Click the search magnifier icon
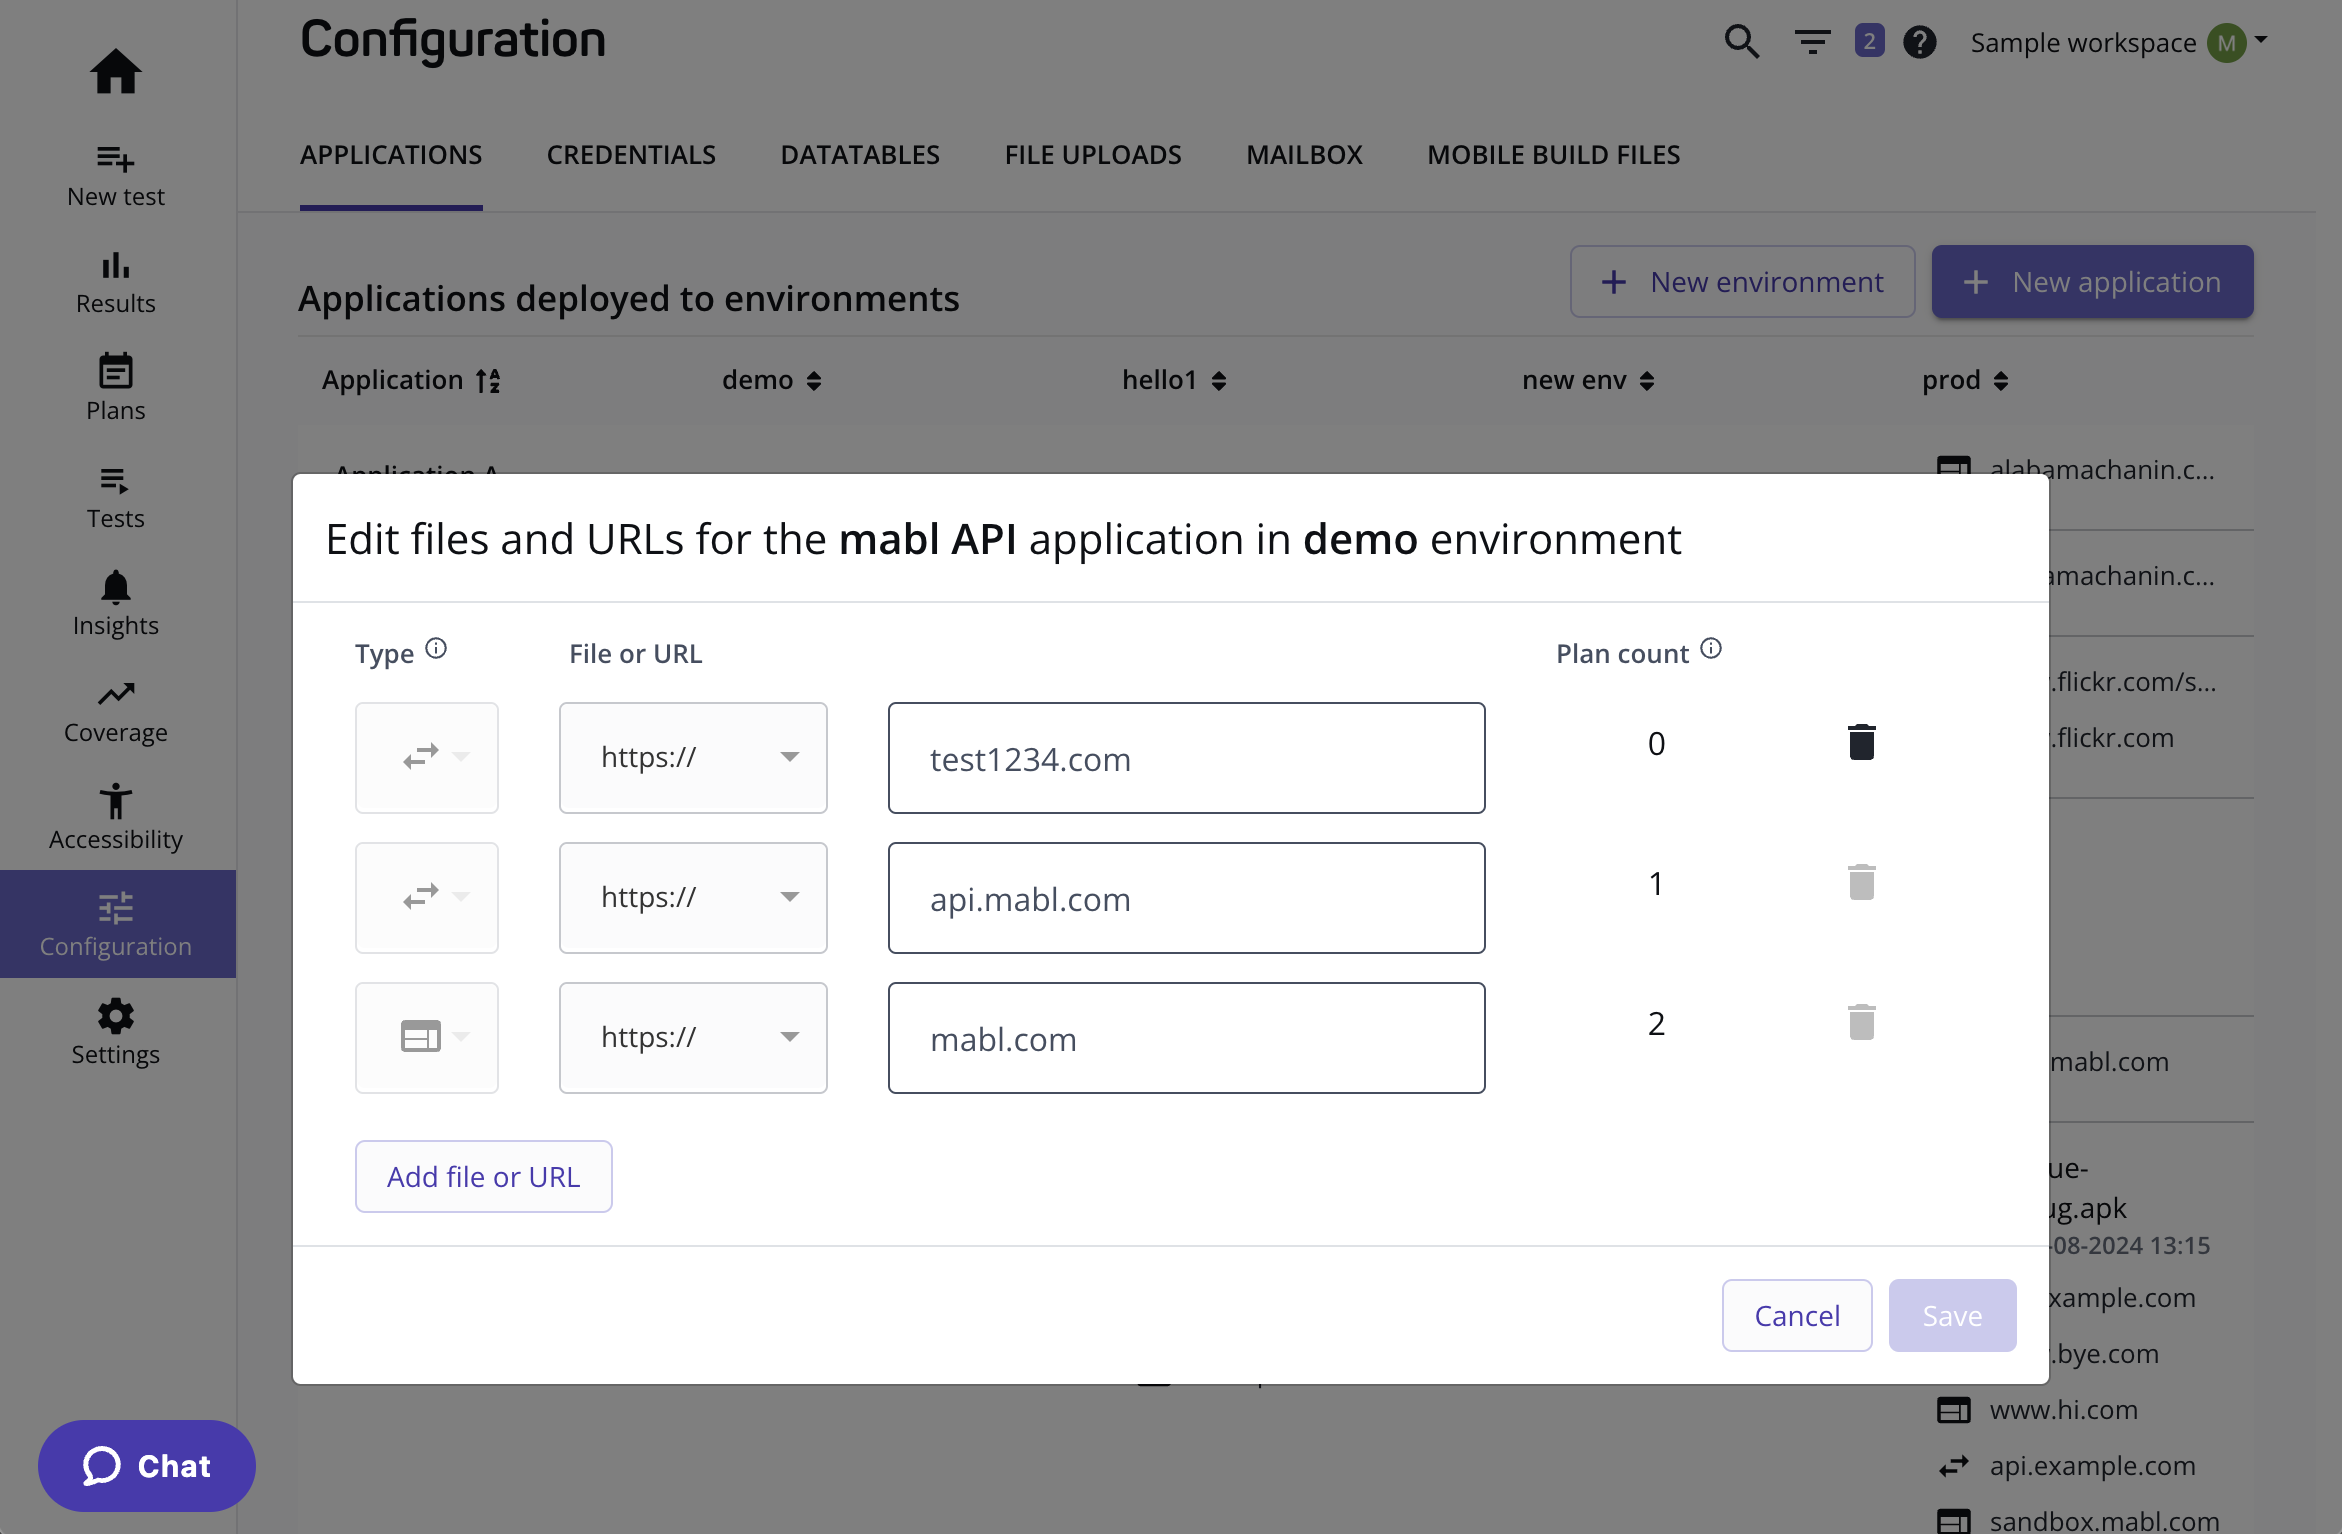 [x=1741, y=42]
